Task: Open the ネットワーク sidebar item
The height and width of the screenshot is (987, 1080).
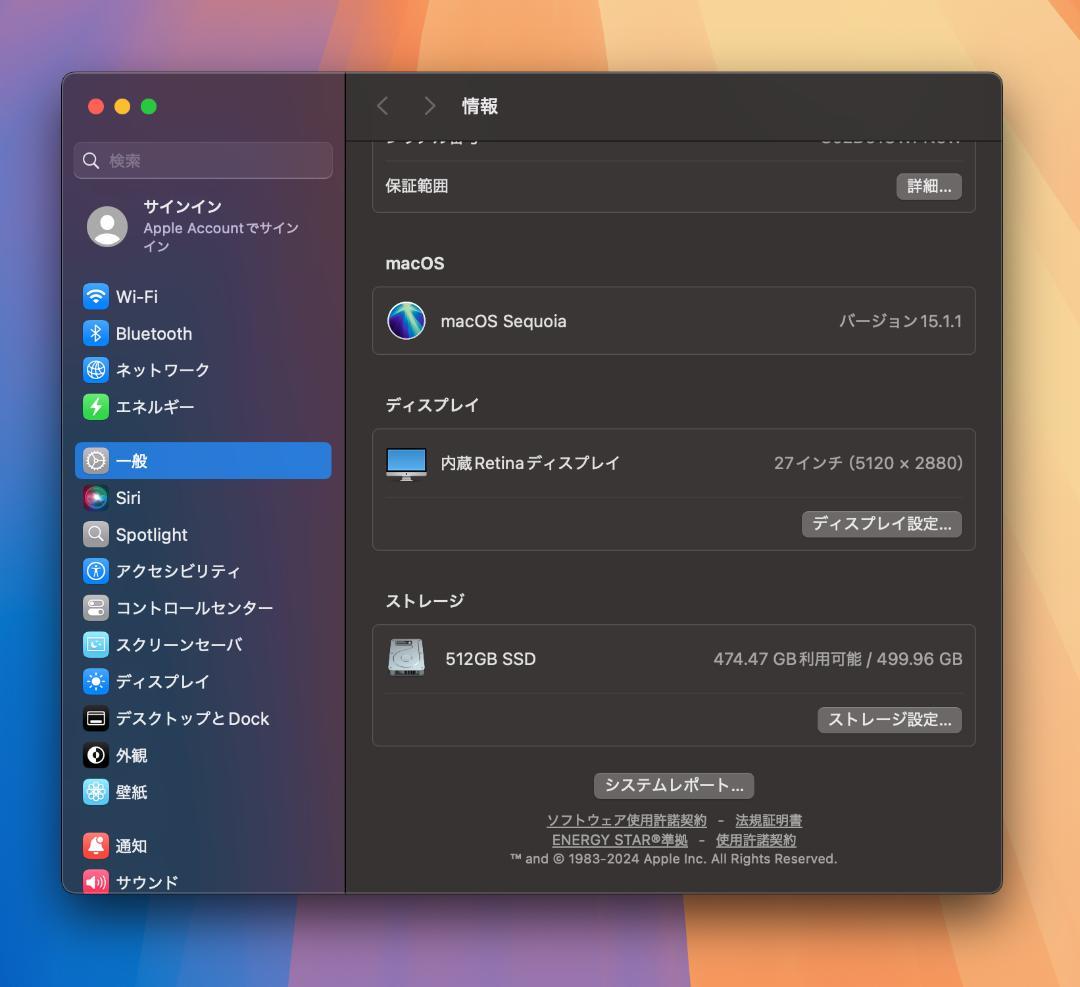Action: (x=203, y=370)
